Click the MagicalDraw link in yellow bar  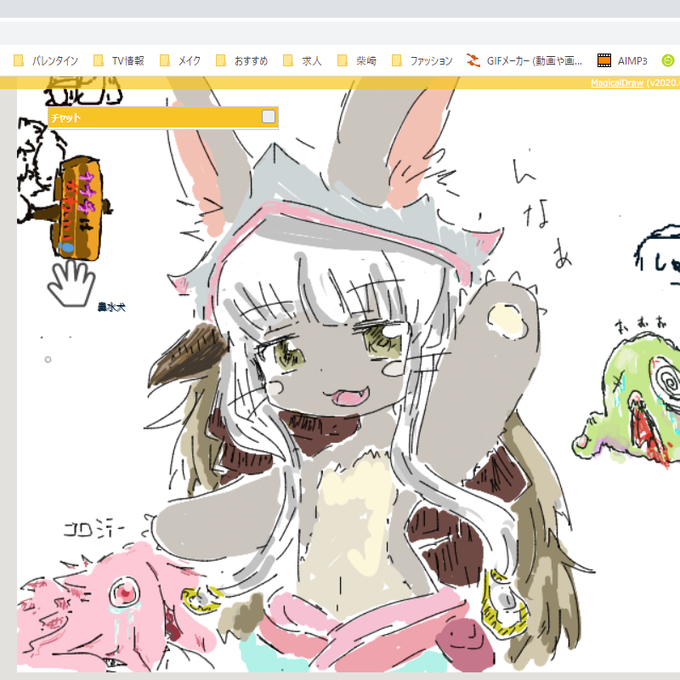tap(617, 83)
